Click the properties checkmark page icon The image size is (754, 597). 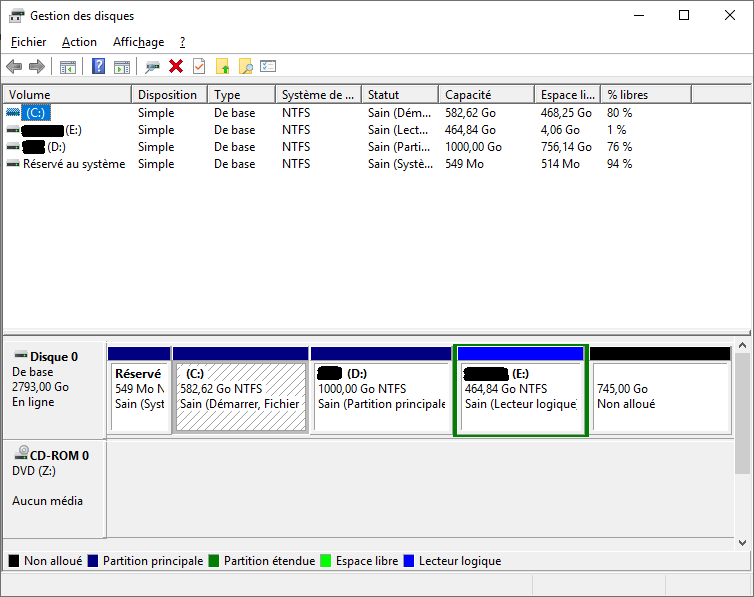point(199,67)
